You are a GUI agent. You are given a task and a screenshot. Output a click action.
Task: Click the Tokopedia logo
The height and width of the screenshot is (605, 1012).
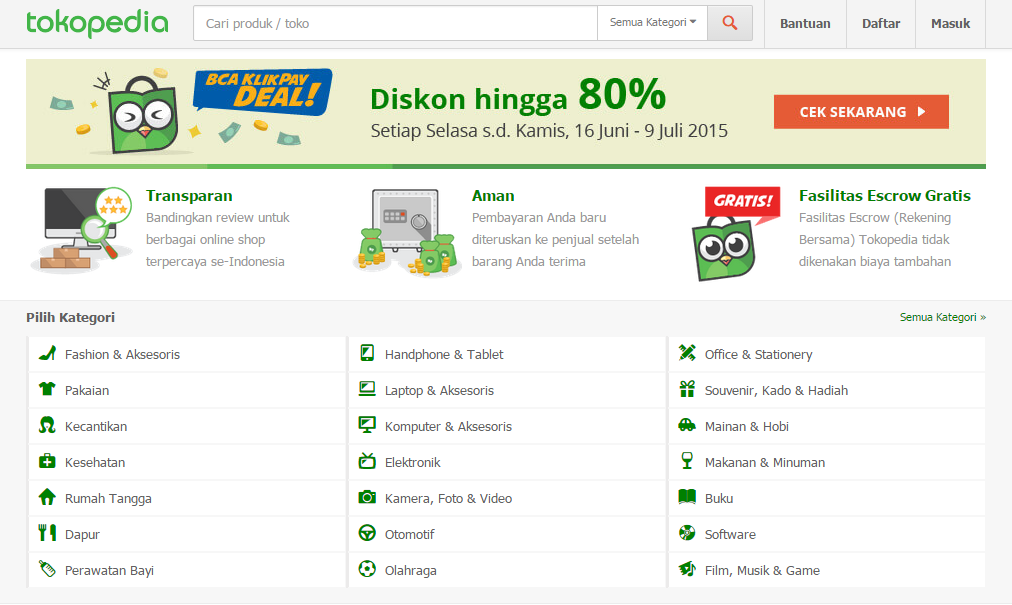click(97, 23)
